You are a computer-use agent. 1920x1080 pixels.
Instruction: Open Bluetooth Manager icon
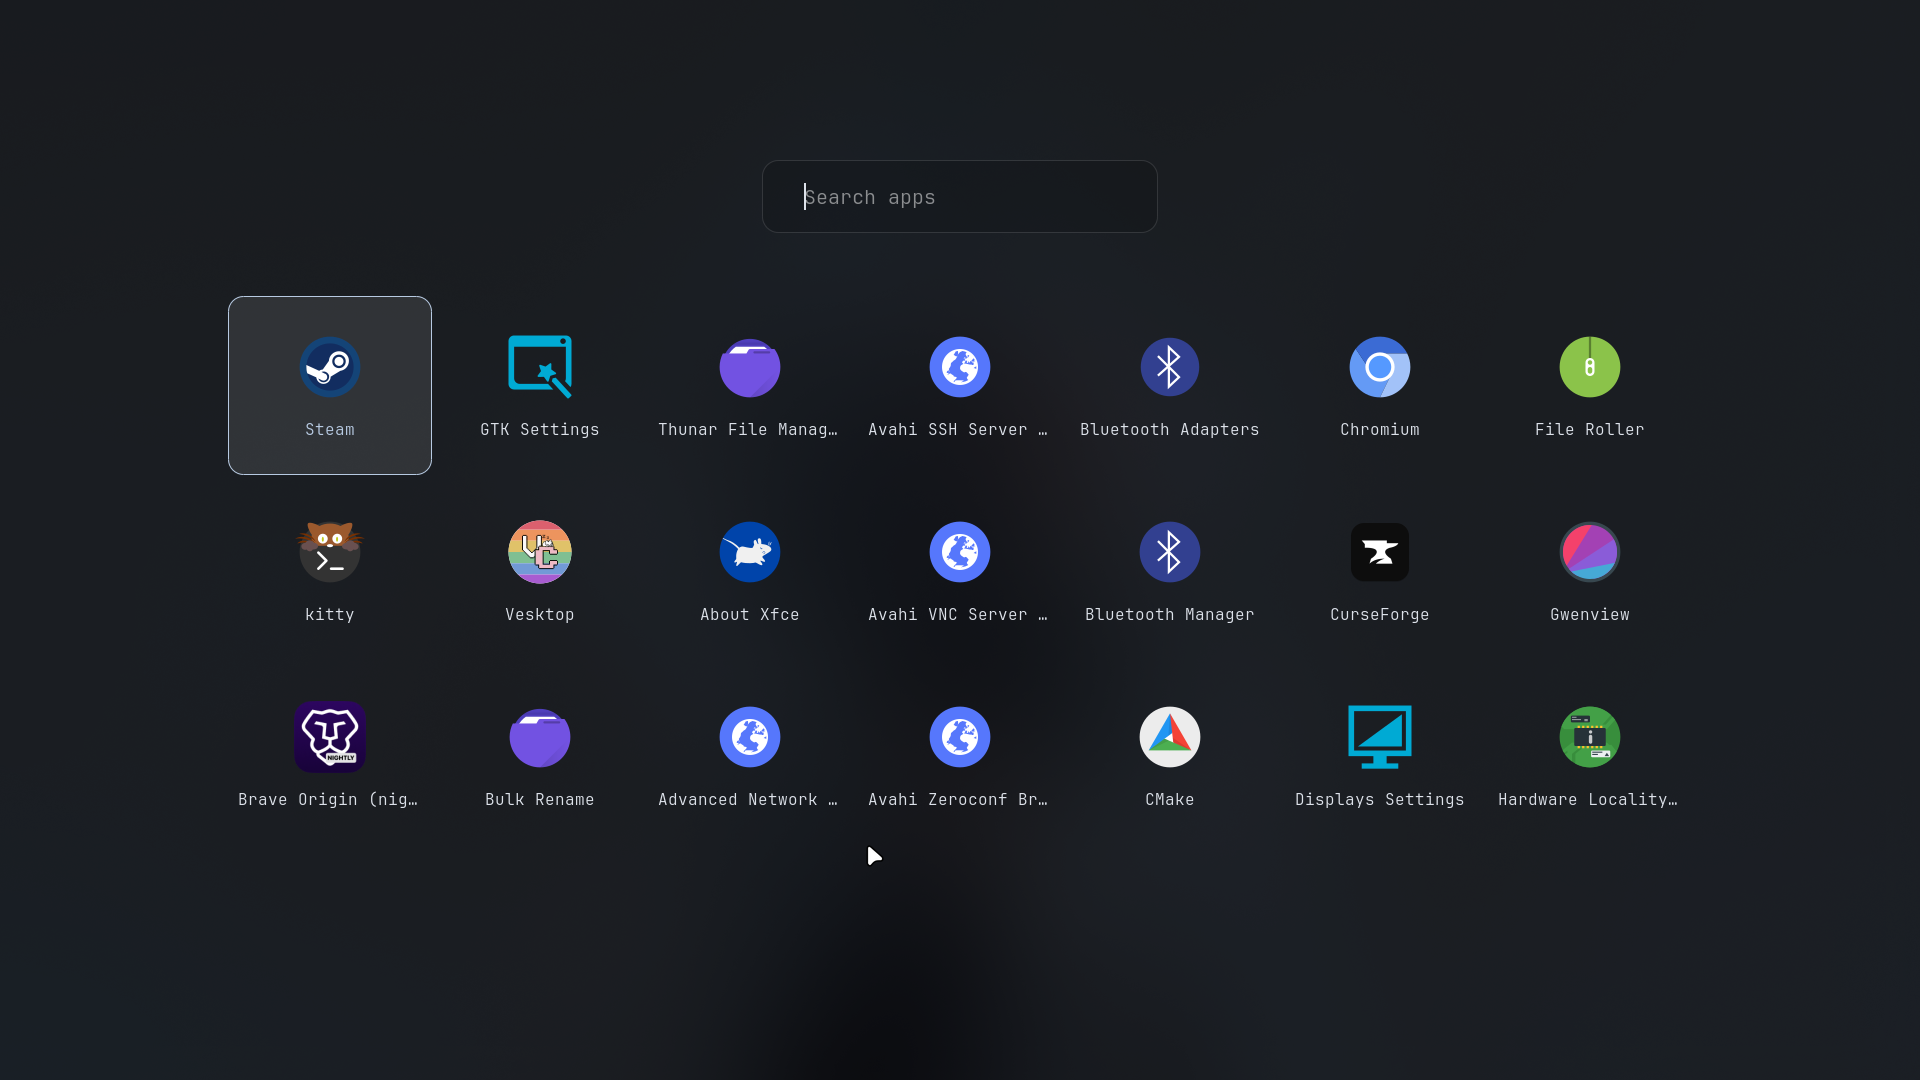[1170, 552]
